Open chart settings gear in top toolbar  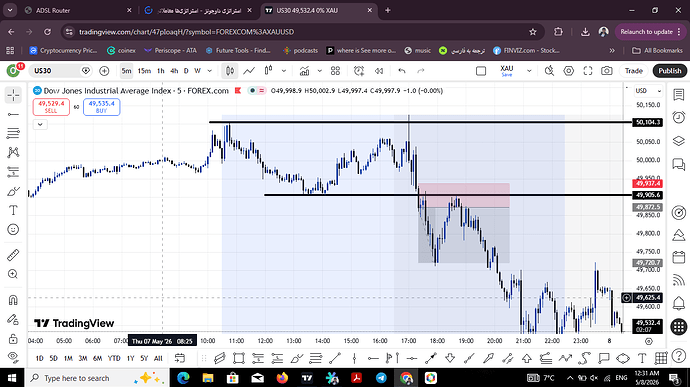(569, 71)
